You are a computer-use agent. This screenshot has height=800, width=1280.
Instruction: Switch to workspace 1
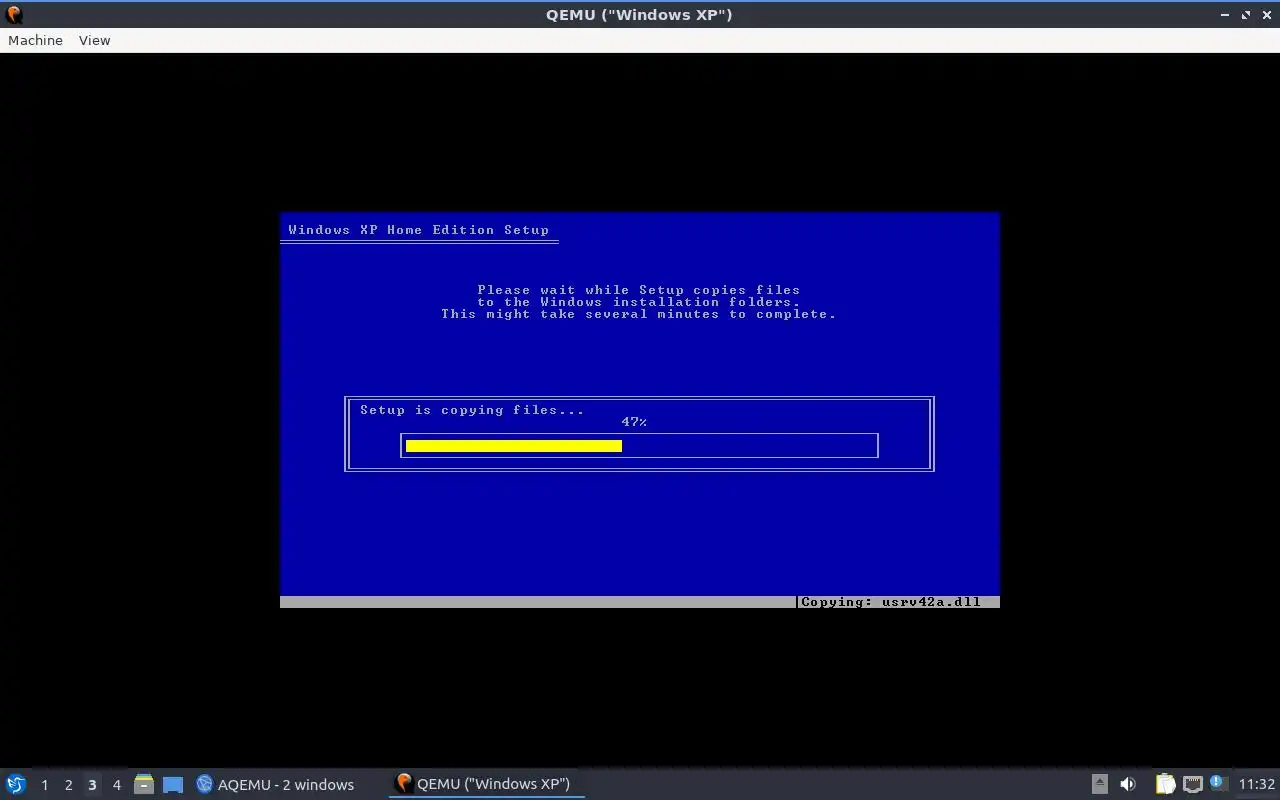click(x=44, y=784)
